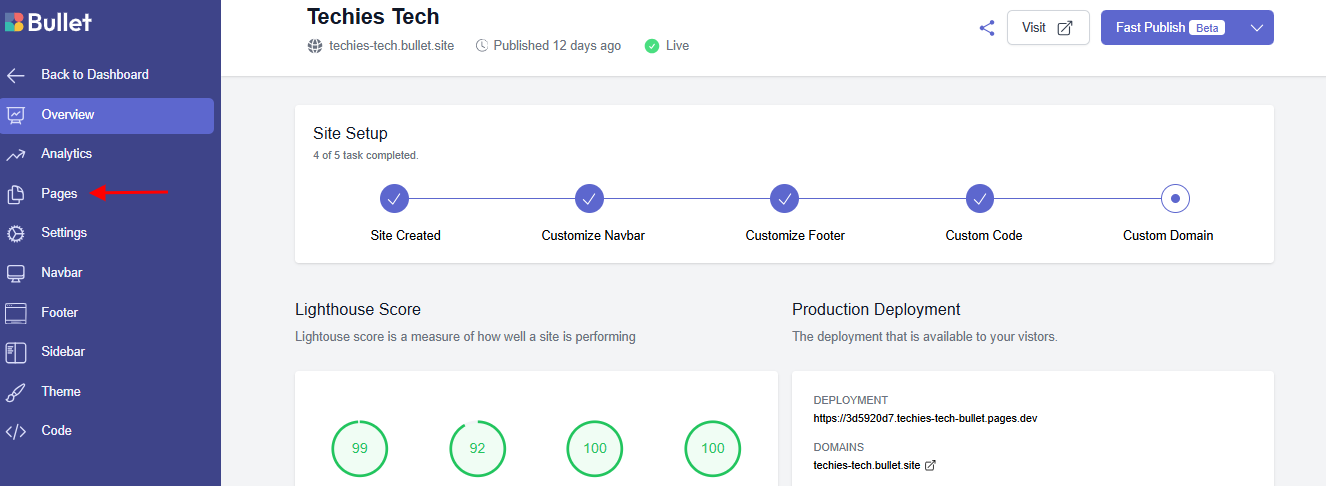Open the Code brackets icon

[16, 431]
